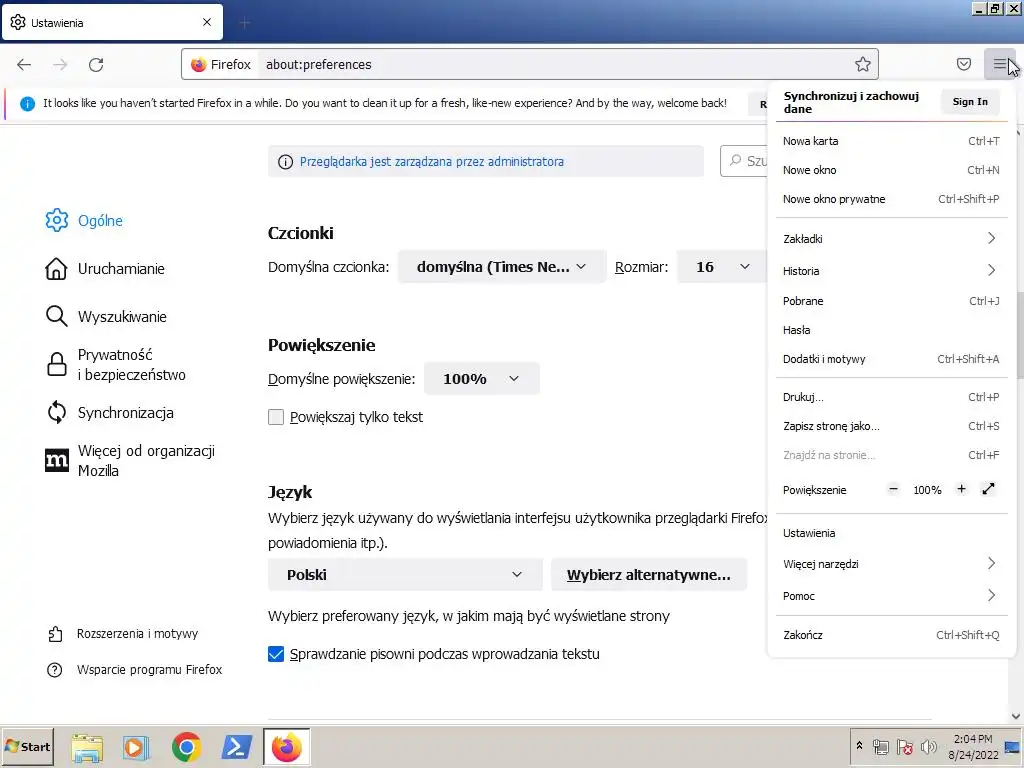Click the Show desktop button
Viewport: 1024px width, 768px height.
click(x=1014, y=747)
